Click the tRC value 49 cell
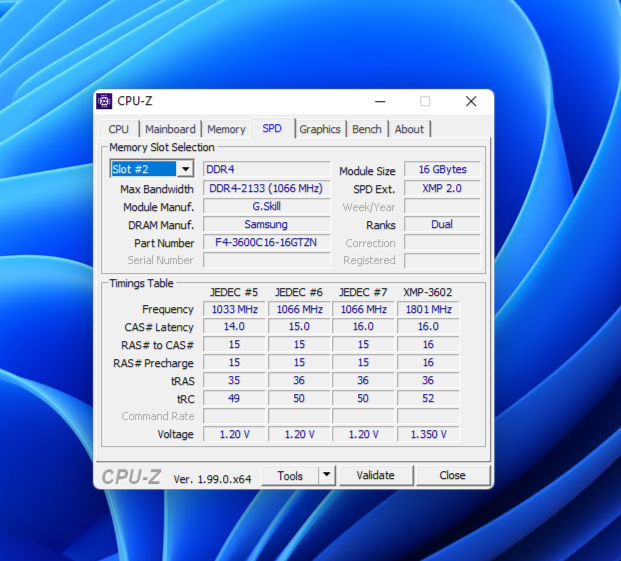Screen dimensions: 621x561 click(x=234, y=398)
